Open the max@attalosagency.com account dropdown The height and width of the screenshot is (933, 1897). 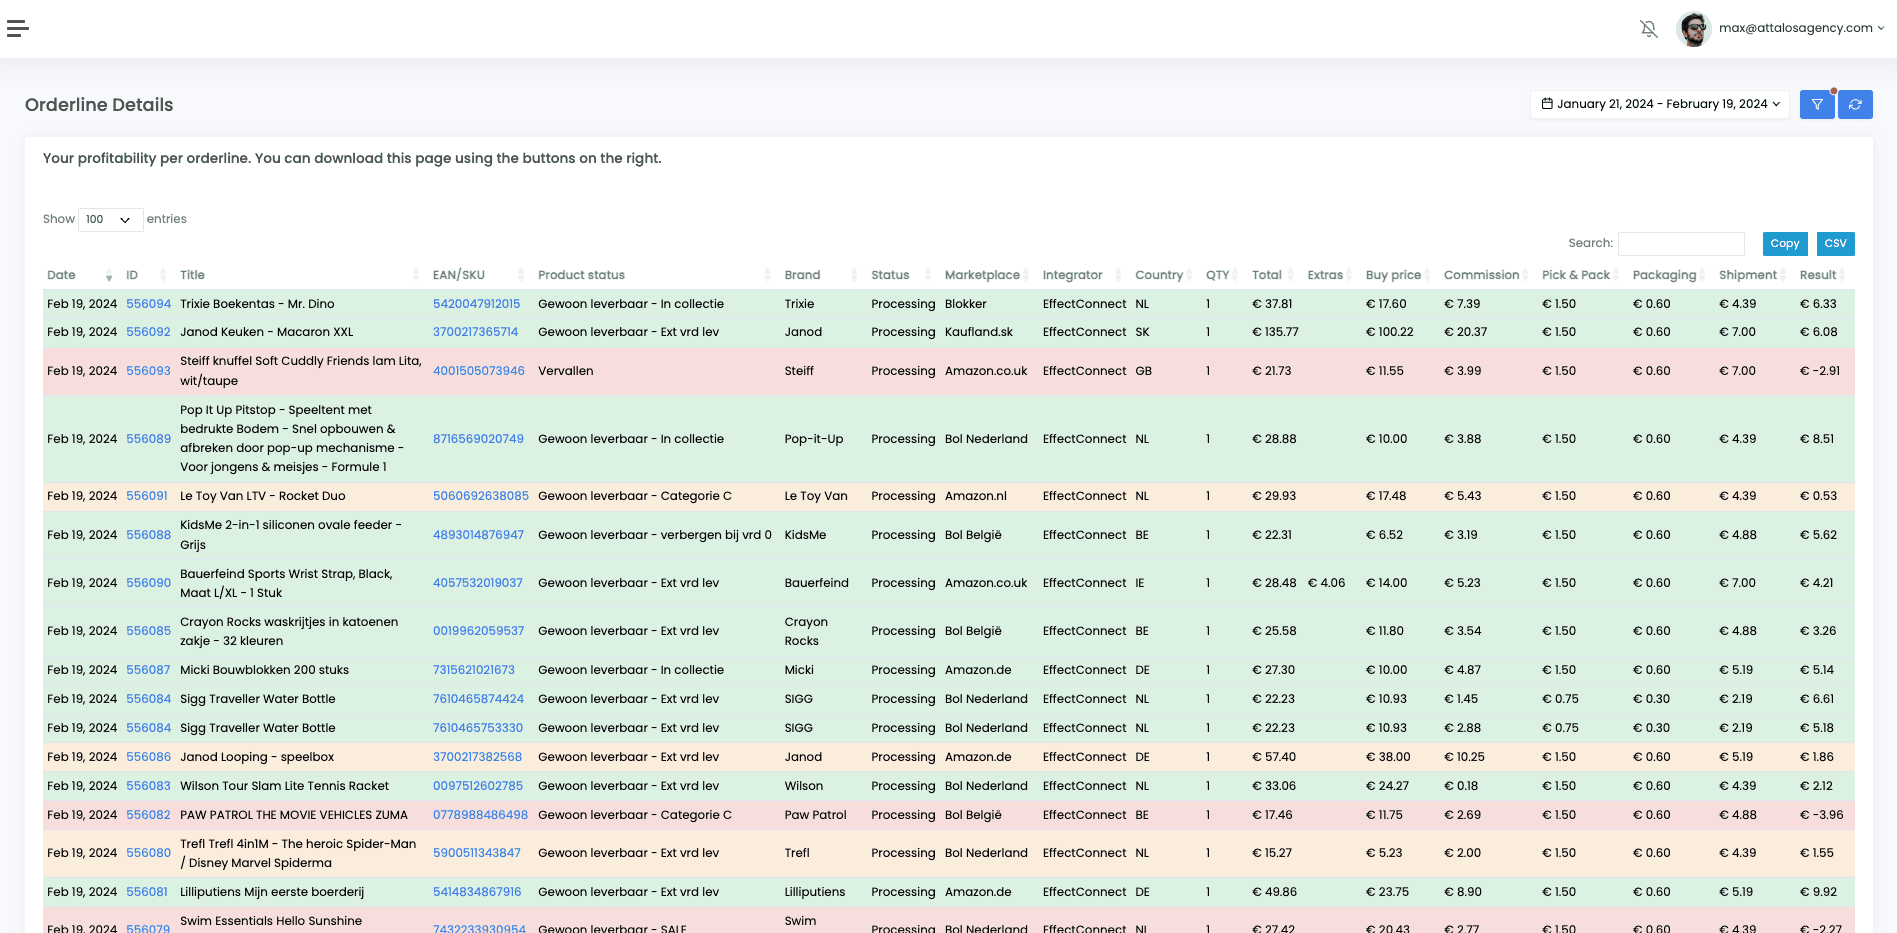tap(1801, 28)
